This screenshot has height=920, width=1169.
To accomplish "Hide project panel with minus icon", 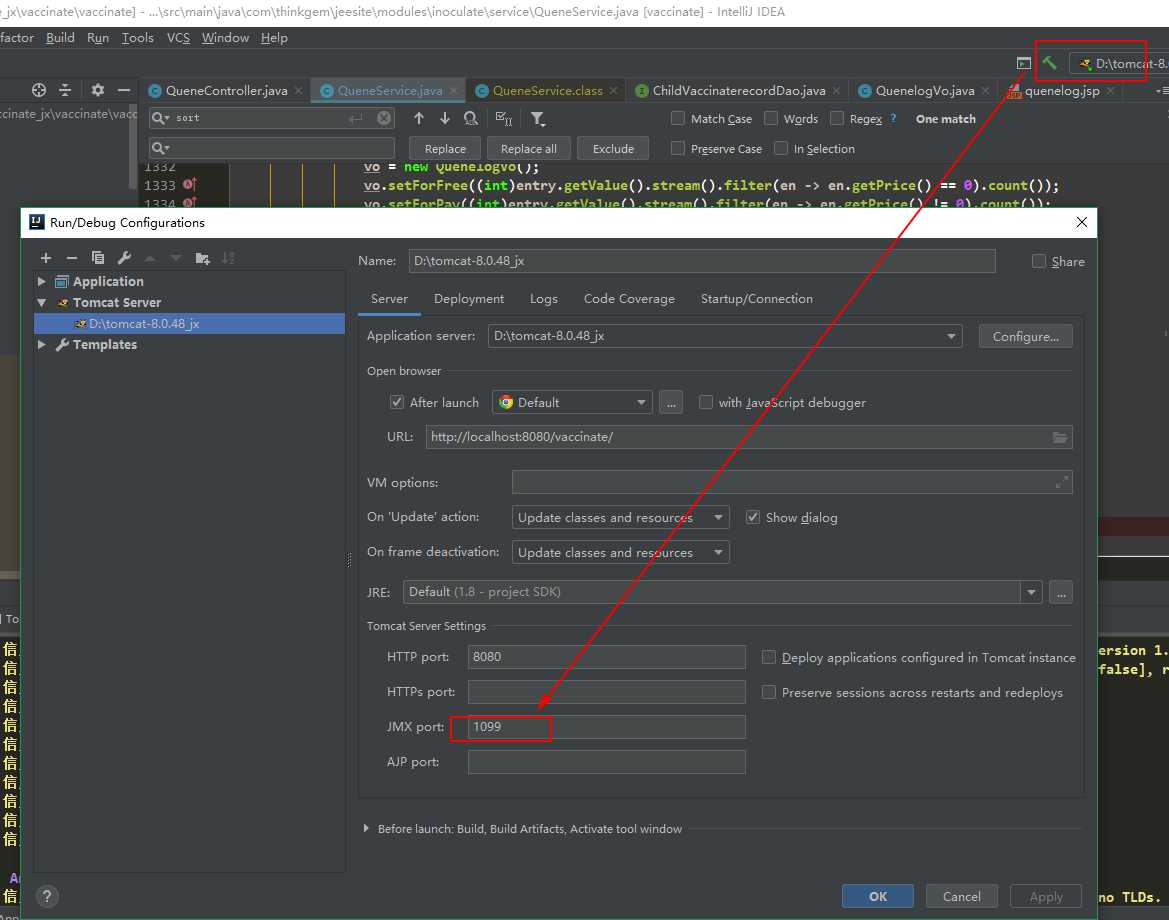I will pyautogui.click(x=124, y=90).
